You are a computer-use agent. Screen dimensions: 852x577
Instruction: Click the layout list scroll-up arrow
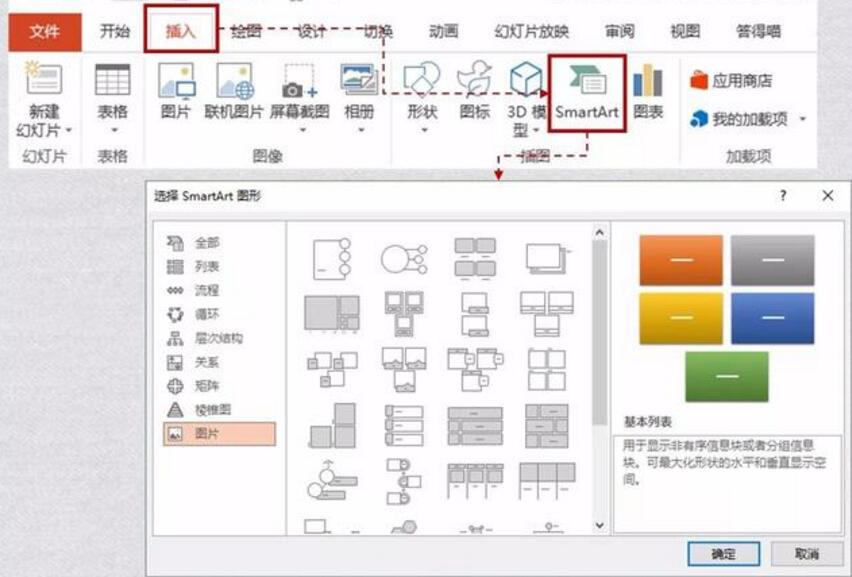tap(599, 233)
